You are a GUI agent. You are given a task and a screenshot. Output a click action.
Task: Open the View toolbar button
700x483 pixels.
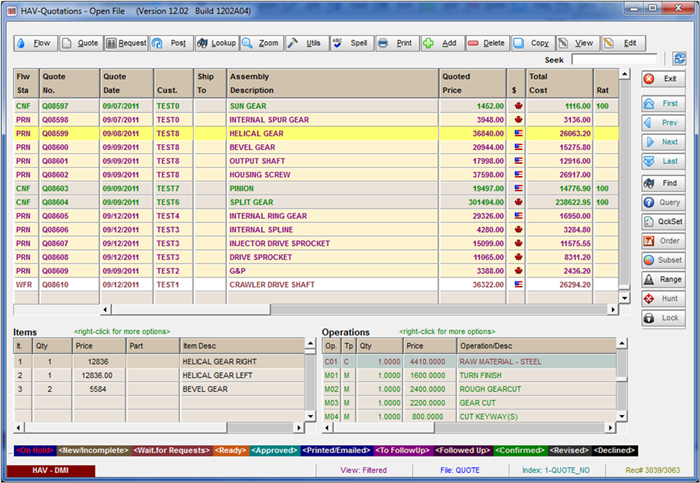(579, 43)
